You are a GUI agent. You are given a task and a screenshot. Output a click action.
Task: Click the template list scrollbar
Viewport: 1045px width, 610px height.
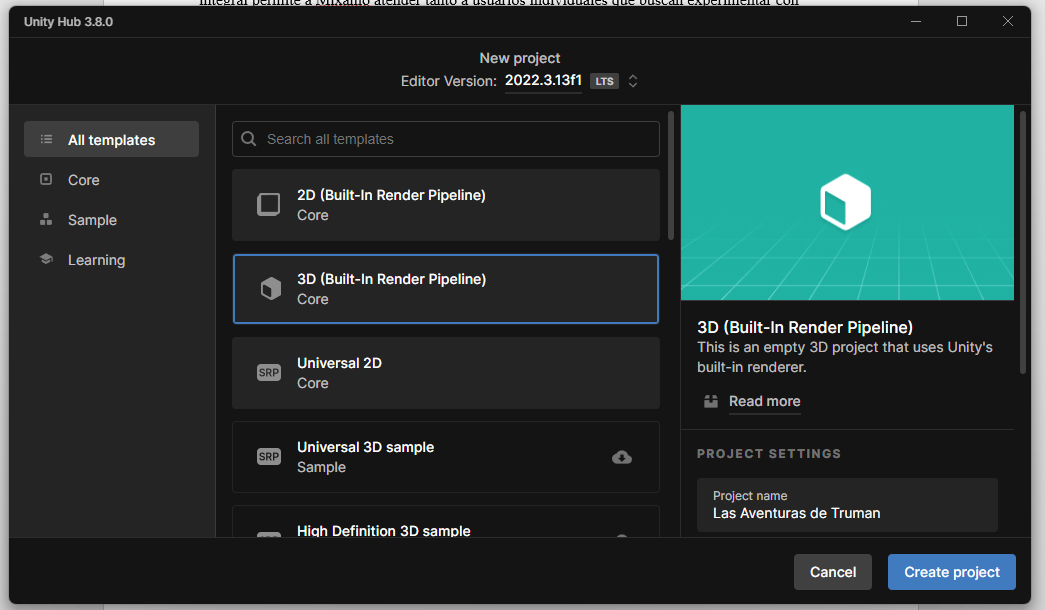pyautogui.click(x=670, y=175)
